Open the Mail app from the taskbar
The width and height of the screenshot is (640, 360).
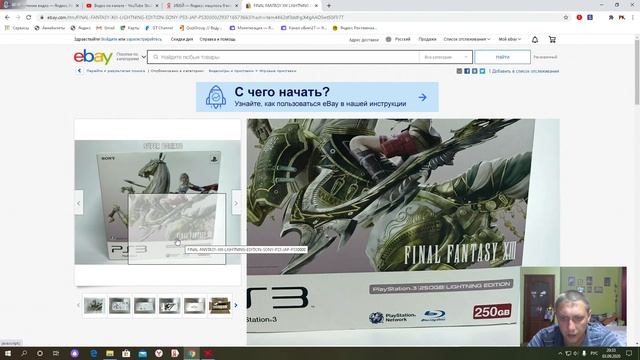pyautogui.click(x=142, y=353)
